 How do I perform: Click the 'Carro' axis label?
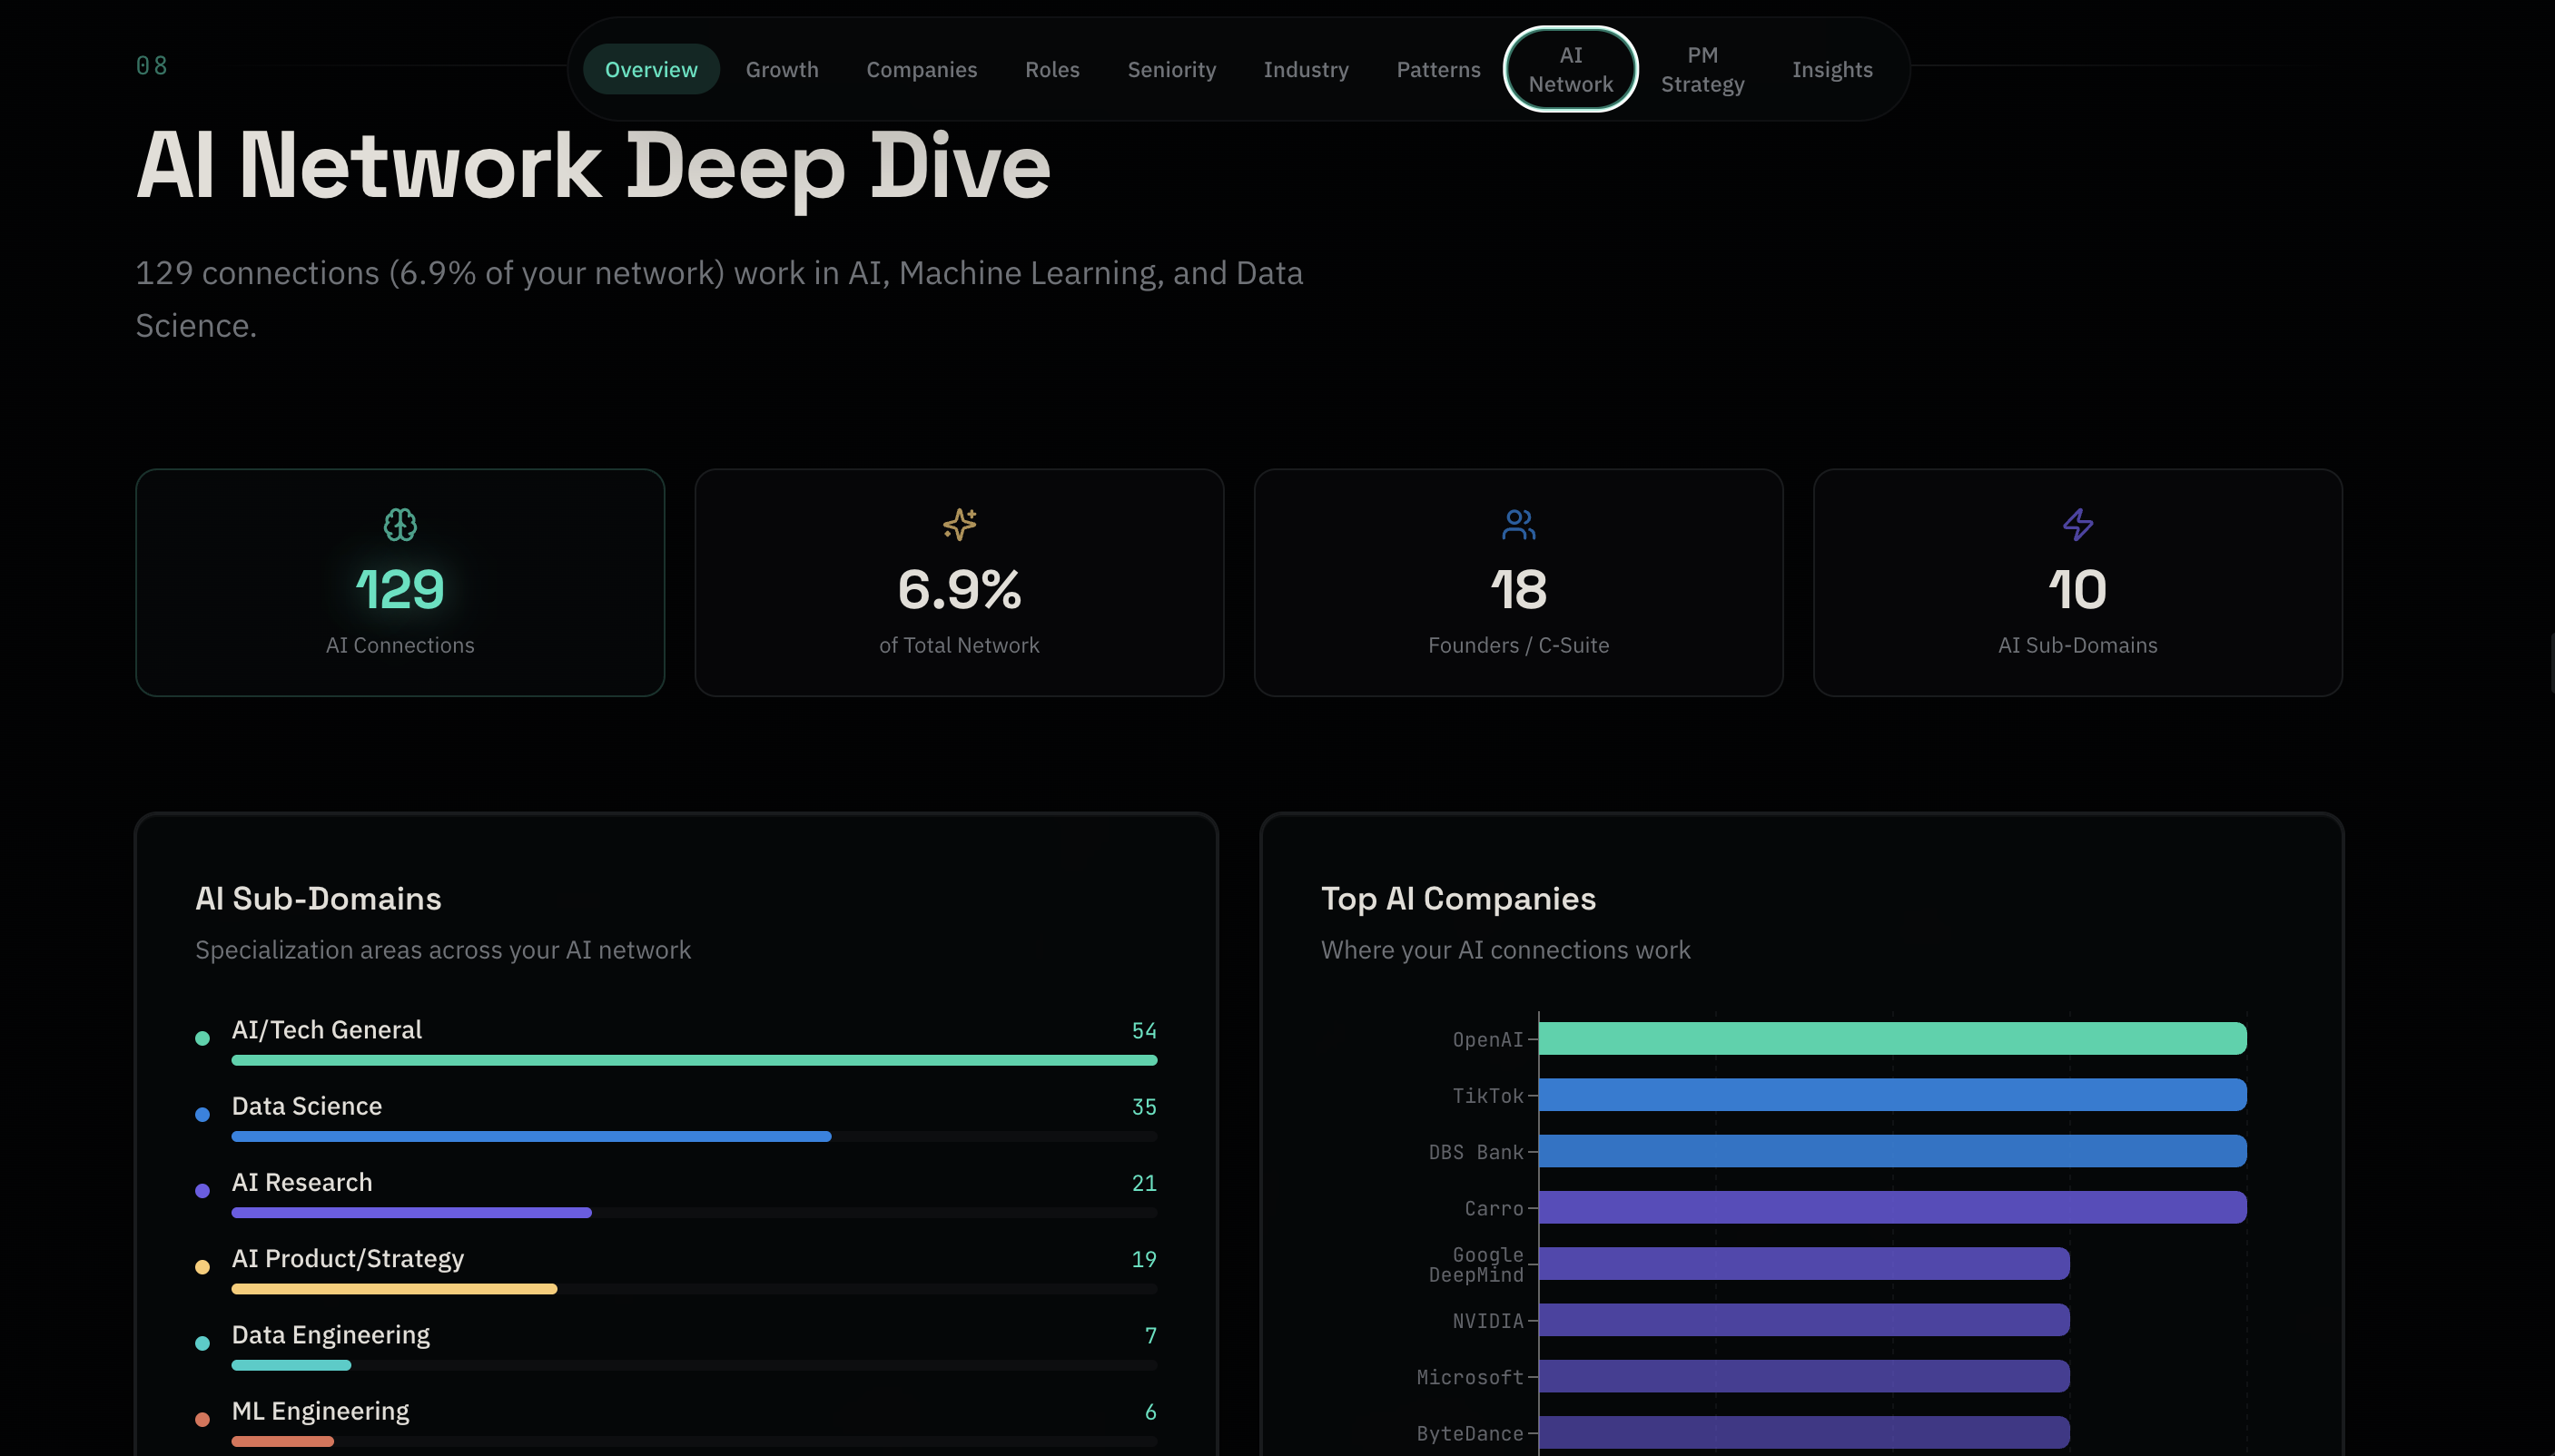(1494, 1208)
